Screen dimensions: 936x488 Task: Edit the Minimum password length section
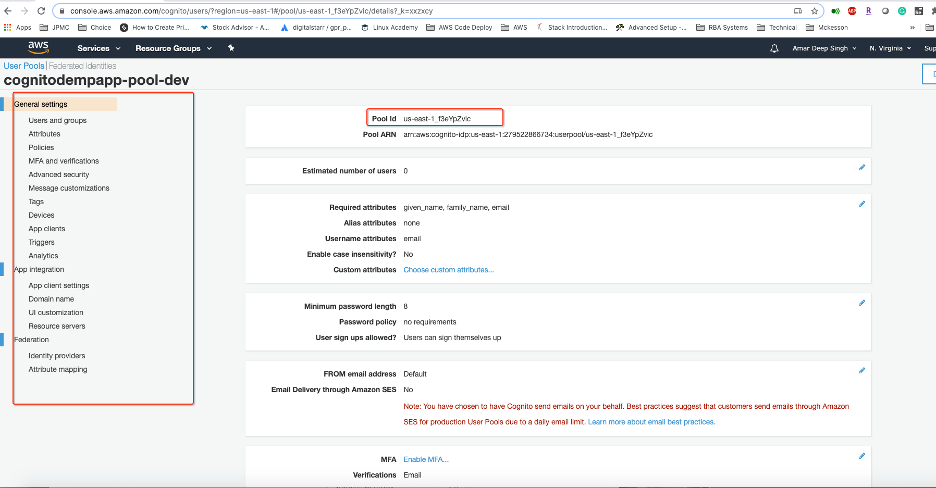tap(862, 303)
